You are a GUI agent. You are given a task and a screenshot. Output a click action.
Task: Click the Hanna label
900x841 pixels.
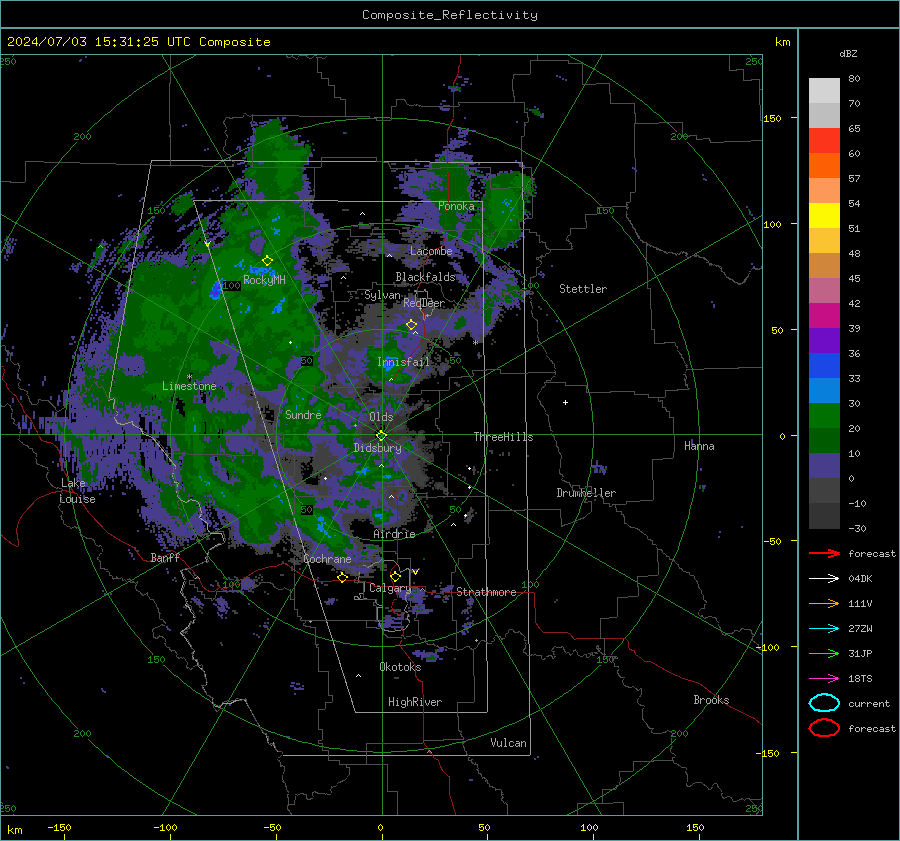pos(699,446)
